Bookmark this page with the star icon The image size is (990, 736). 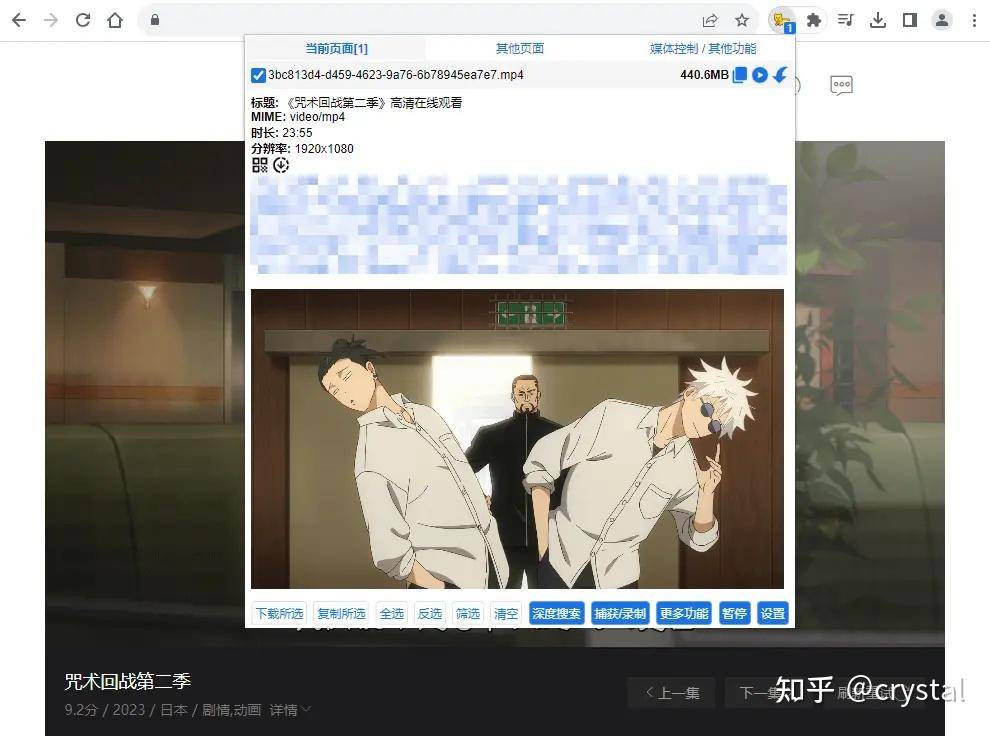[x=742, y=20]
